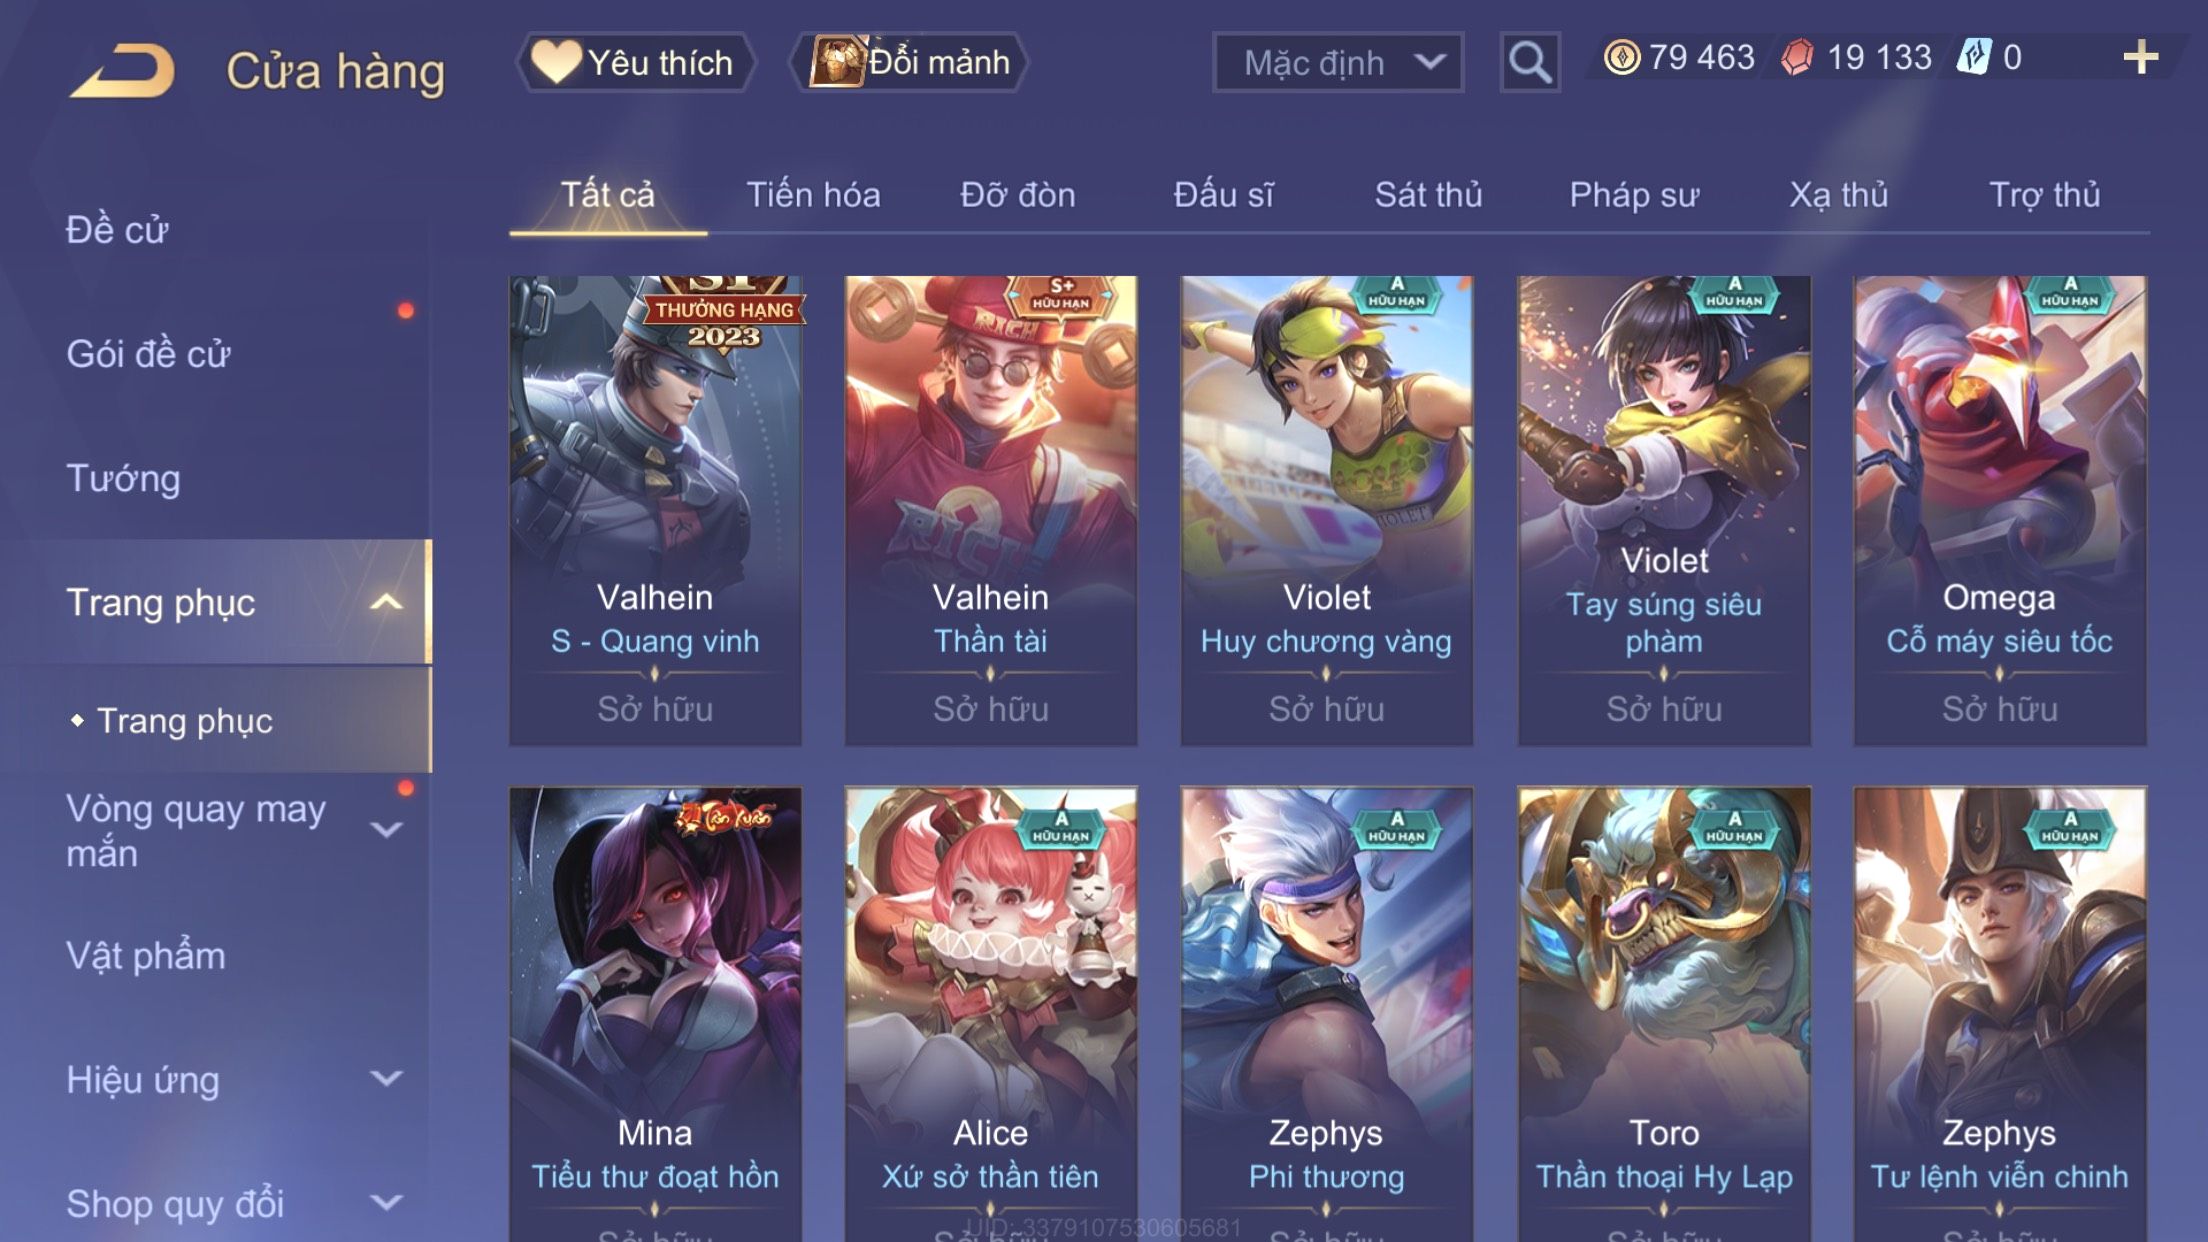Image resolution: width=2208 pixels, height=1242 pixels.
Task: Select the Pháp sư tab
Action: pyautogui.click(x=1634, y=194)
